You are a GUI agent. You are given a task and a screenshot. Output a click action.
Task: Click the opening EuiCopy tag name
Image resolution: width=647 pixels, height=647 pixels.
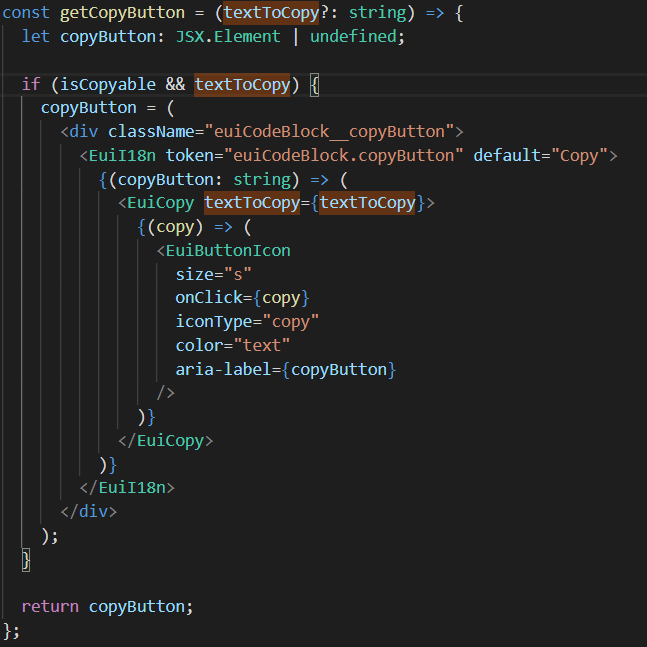(161, 203)
